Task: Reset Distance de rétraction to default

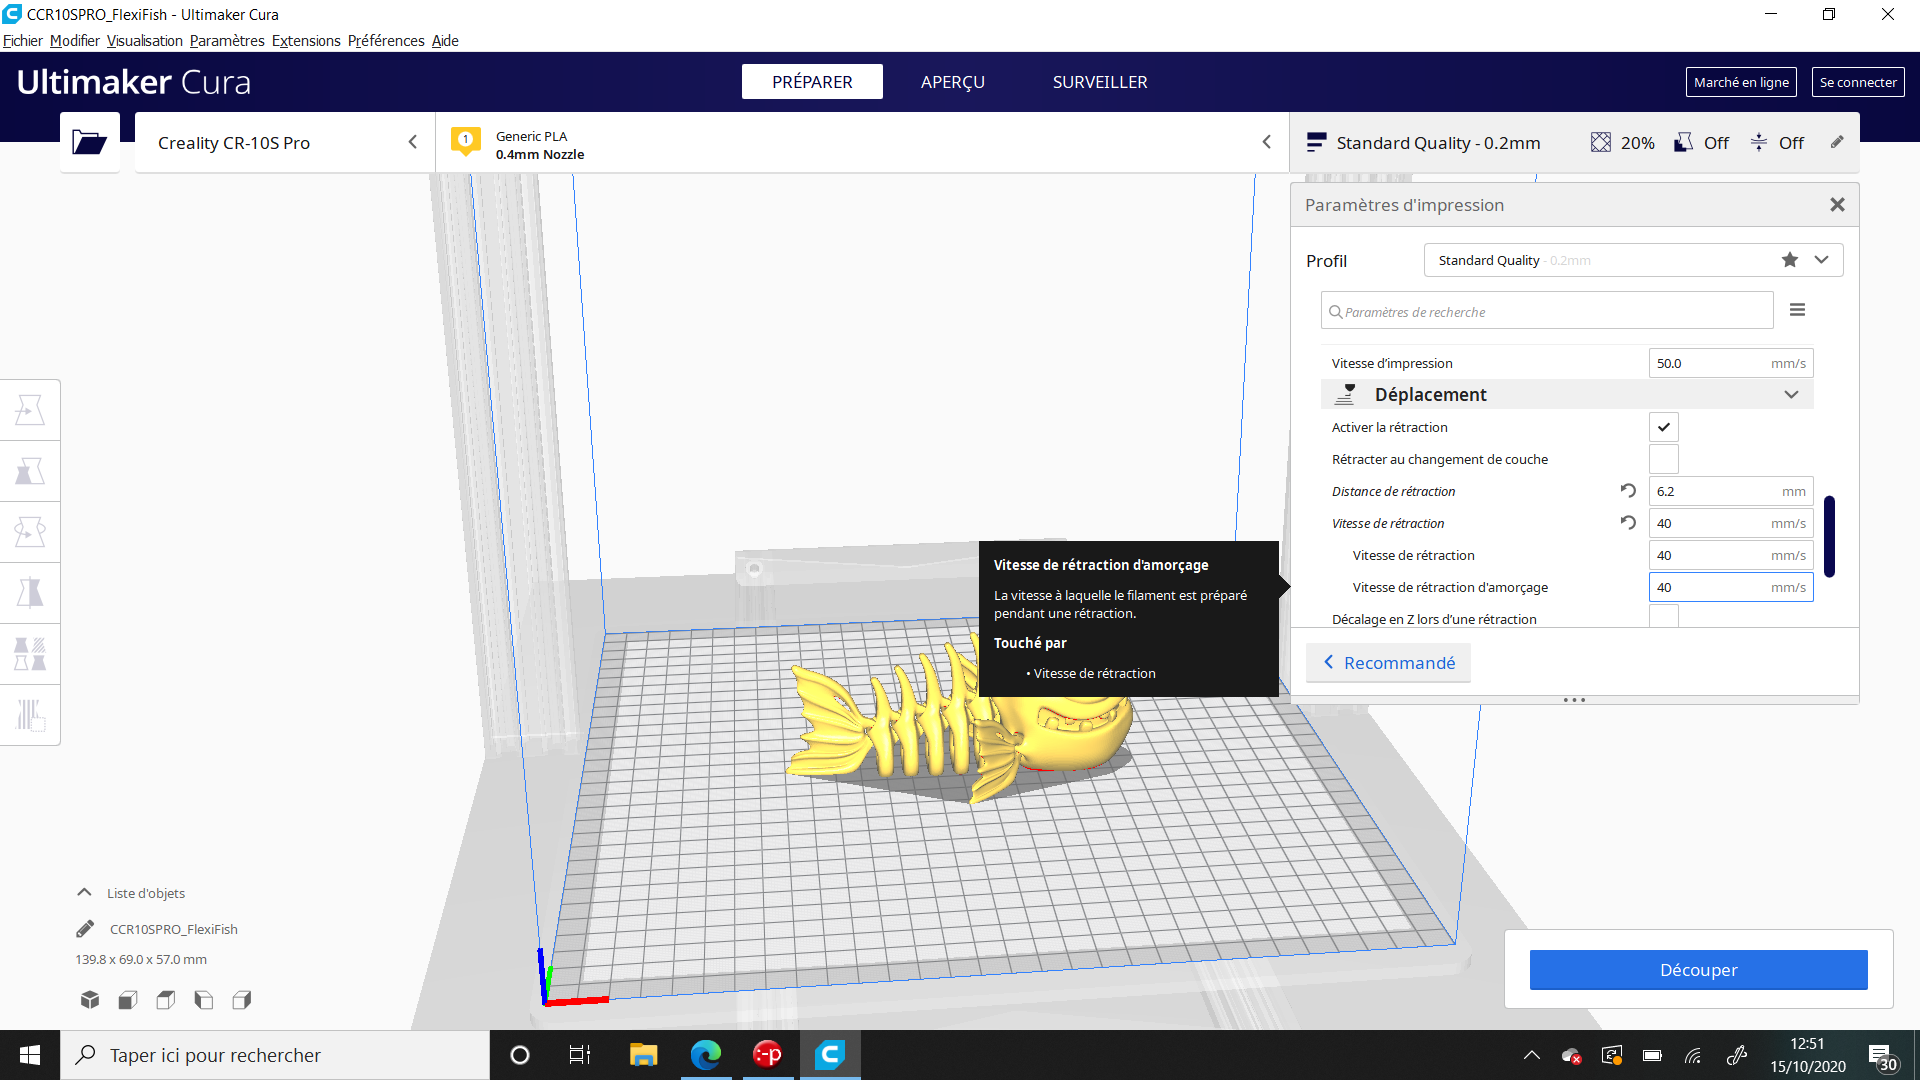Action: pyautogui.click(x=1628, y=491)
